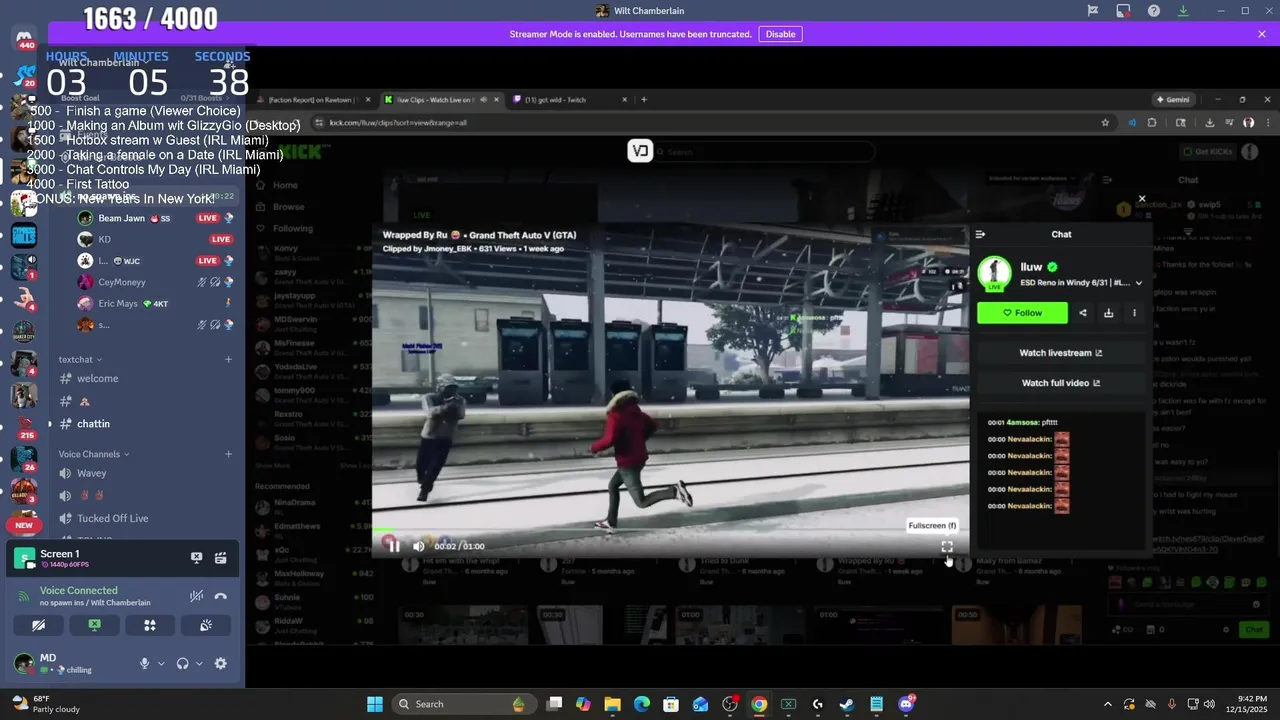The image size is (1280, 720).
Task: Open activities launcher in voice panel
Action: 150,625
